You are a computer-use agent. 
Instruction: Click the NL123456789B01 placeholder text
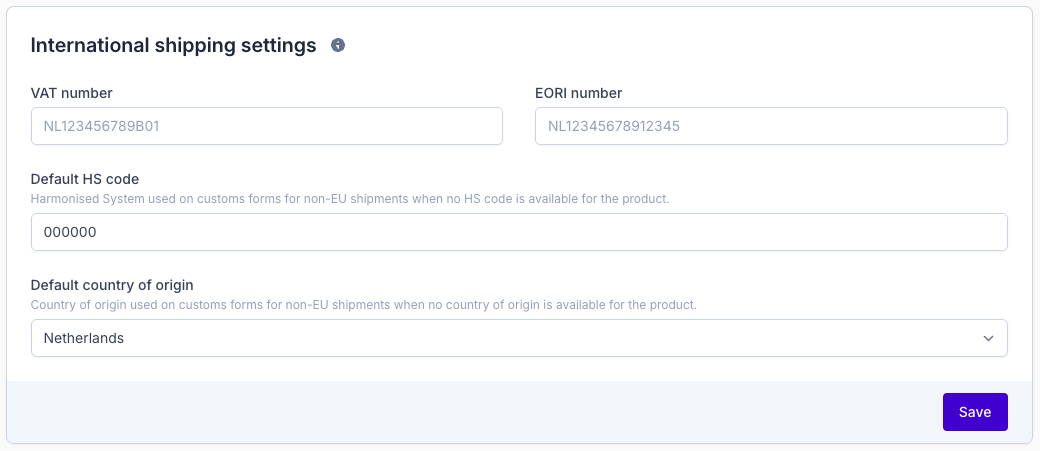[102, 127]
